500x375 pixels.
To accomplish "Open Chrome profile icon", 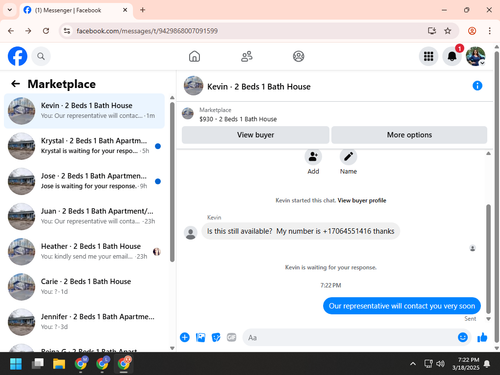I will tap(472, 31).
